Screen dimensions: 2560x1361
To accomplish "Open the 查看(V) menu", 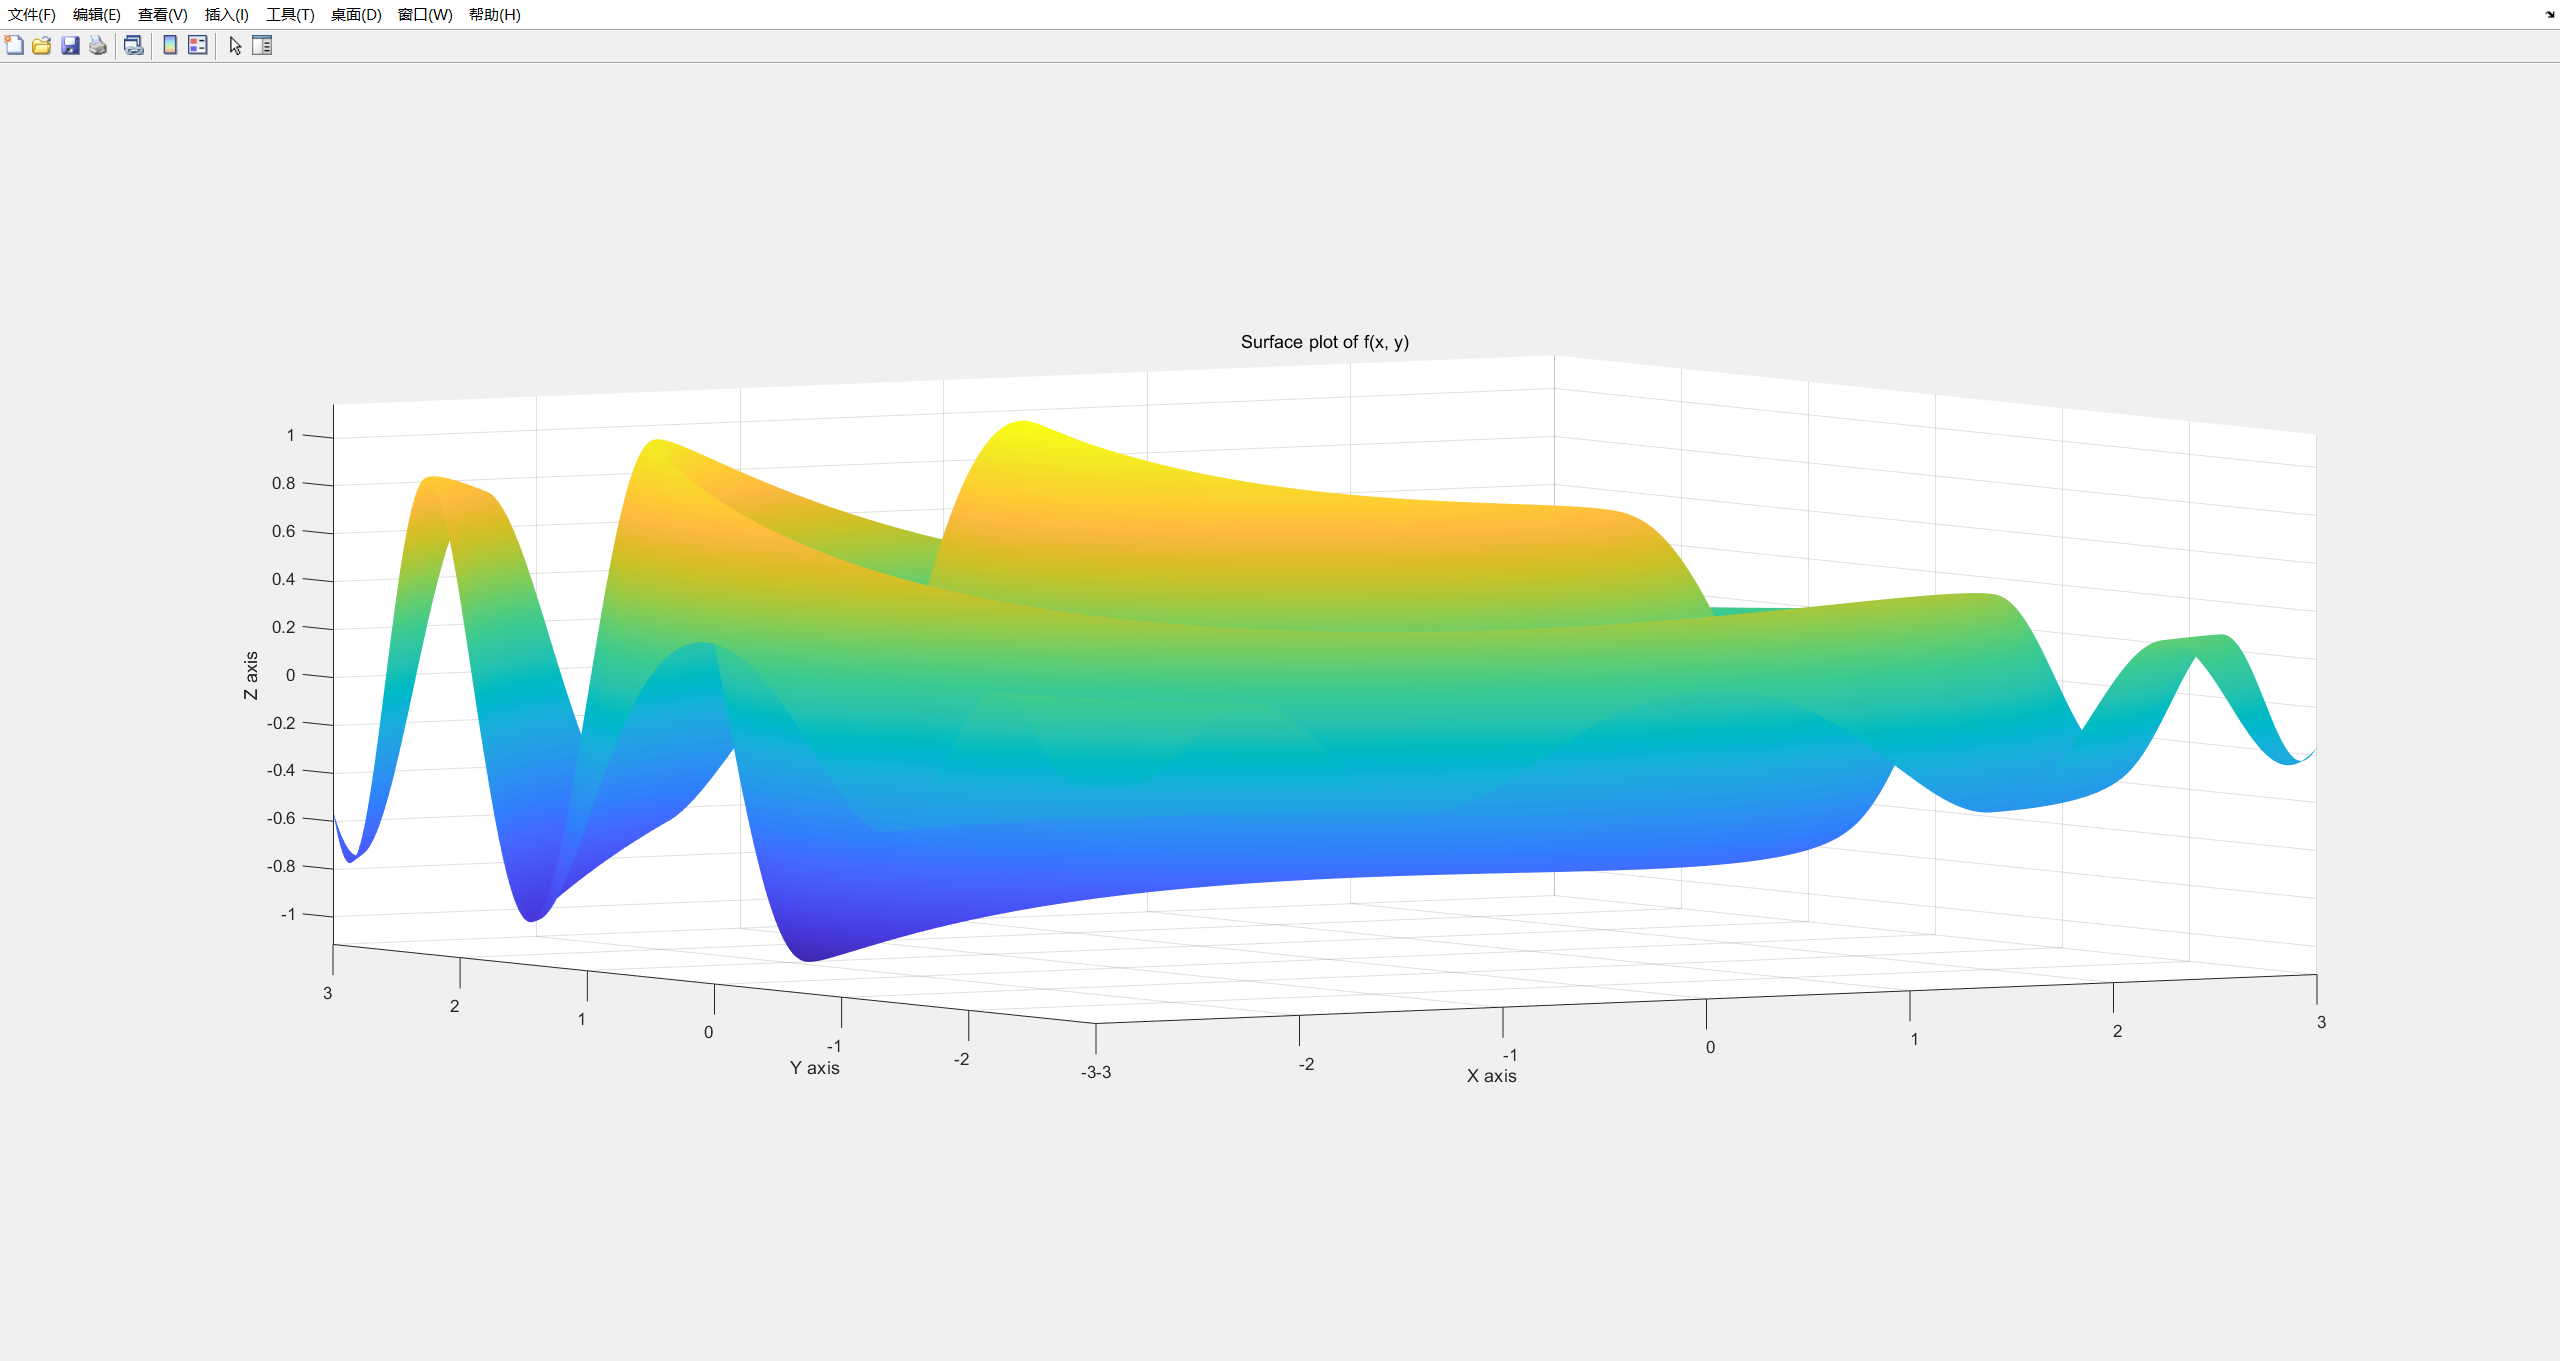I will coord(163,14).
